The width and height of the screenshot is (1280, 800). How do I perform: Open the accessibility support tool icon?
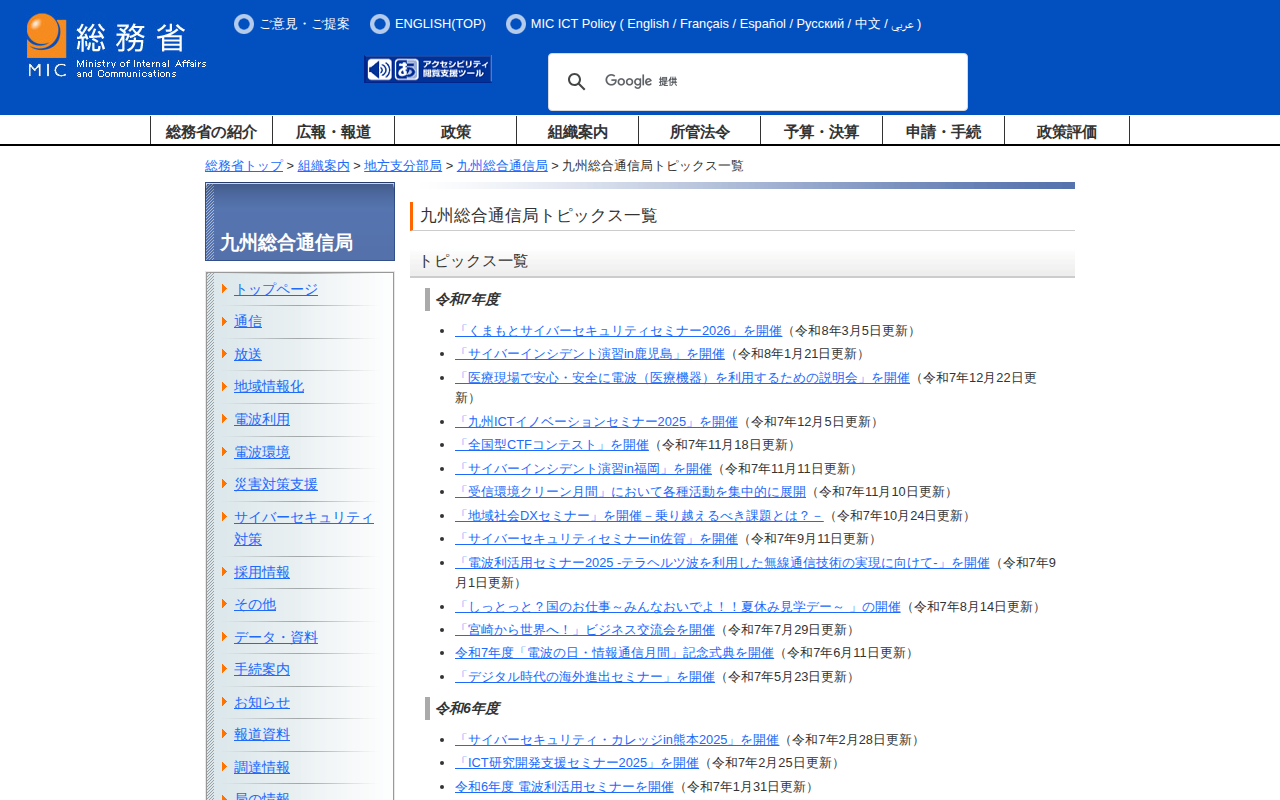(x=428, y=69)
